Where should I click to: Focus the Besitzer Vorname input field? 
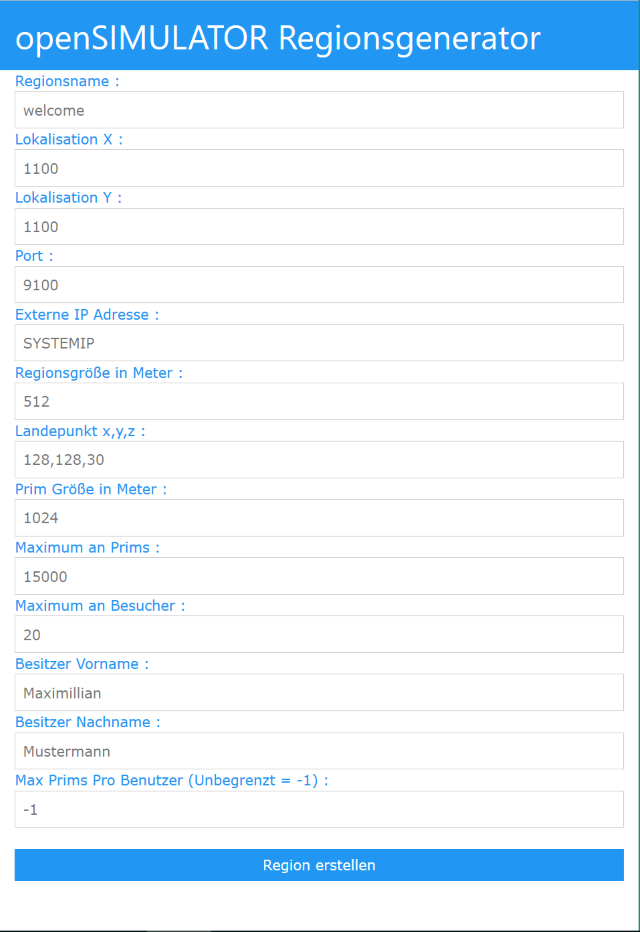(319, 692)
